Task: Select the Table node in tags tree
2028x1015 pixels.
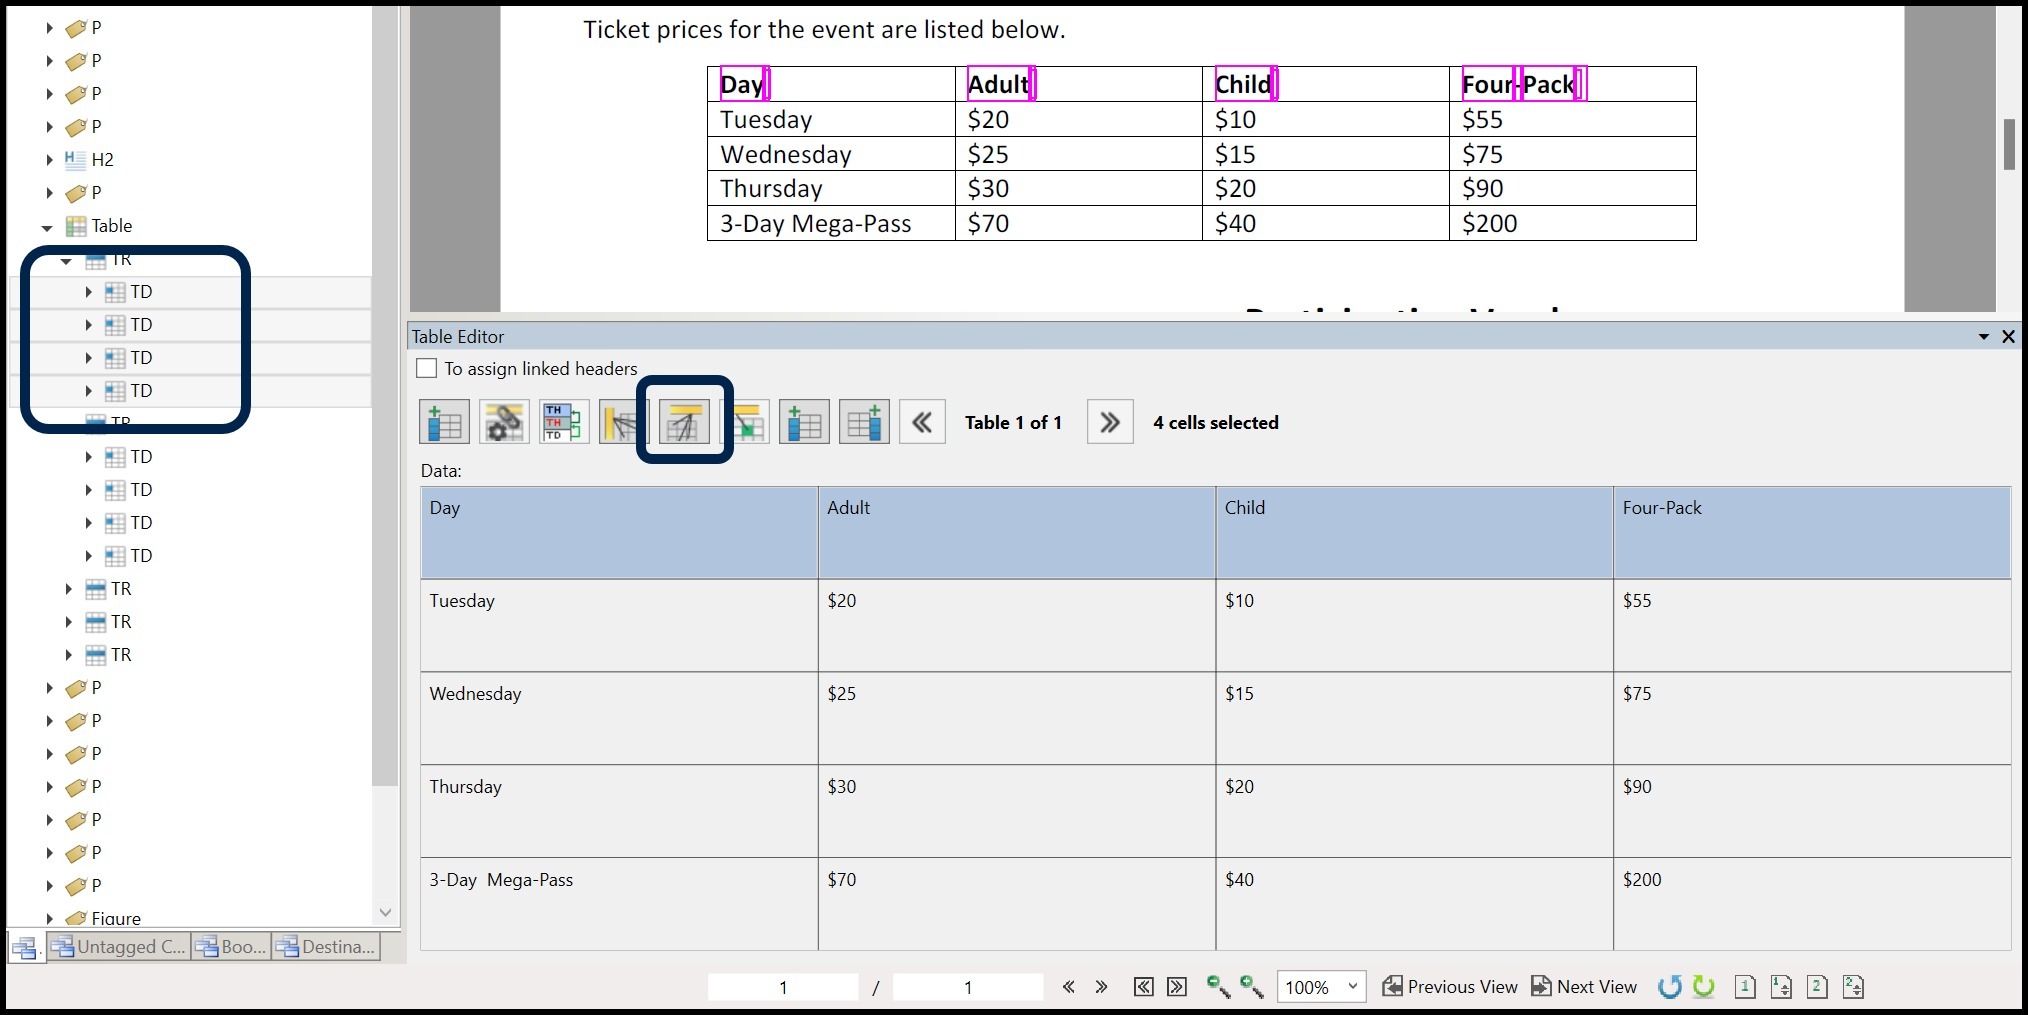Action: coord(111,226)
